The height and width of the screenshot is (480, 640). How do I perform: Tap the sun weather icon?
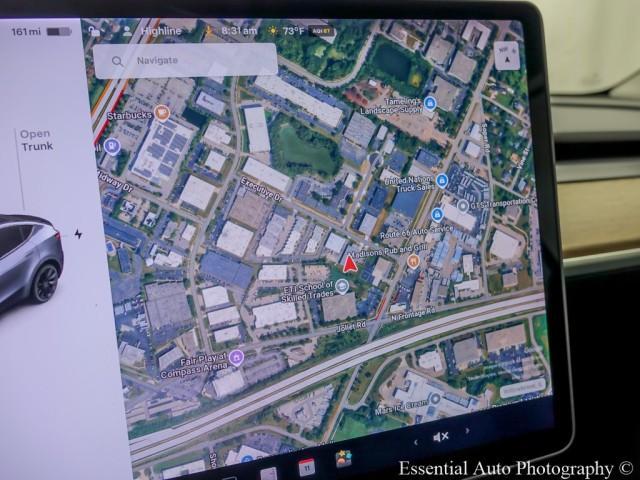click(x=272, y=31)
